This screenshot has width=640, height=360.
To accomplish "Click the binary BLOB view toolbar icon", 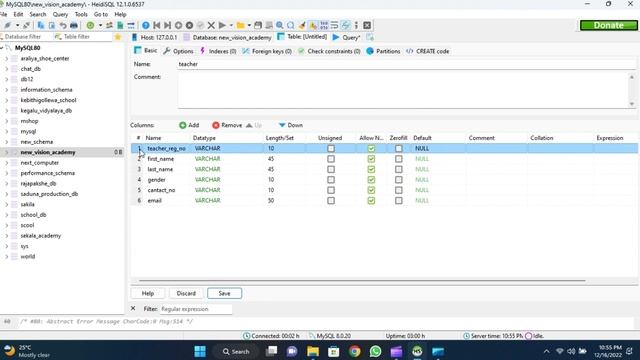I will [324, 25].
